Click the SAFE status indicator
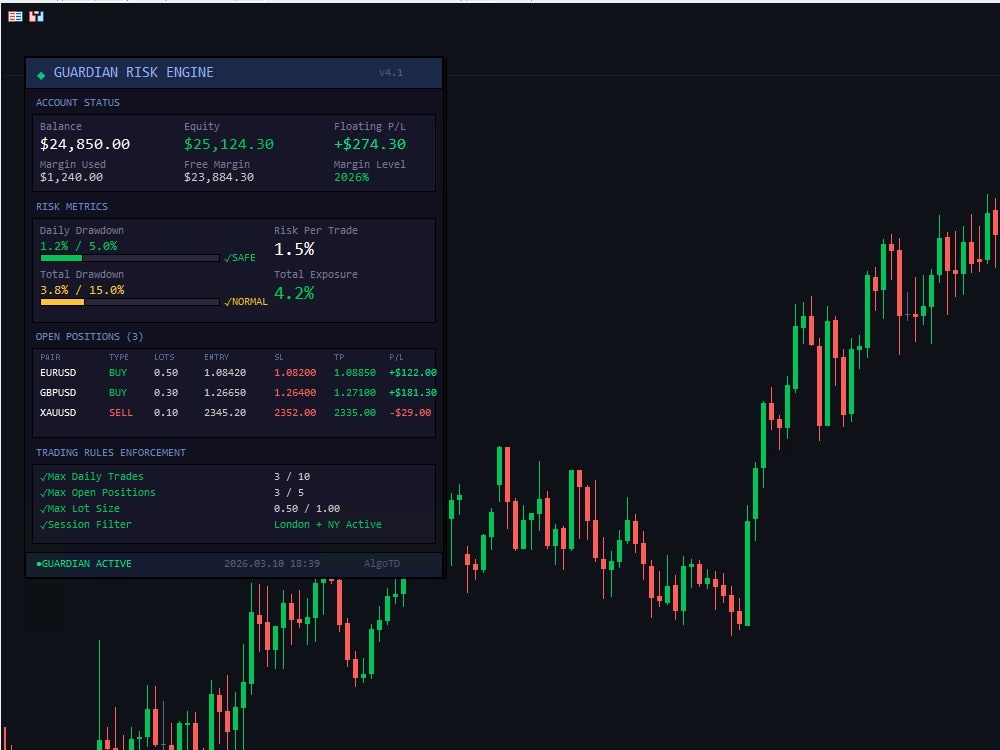The width and height of the screenshot is (1000, 750). coord(240,258)
